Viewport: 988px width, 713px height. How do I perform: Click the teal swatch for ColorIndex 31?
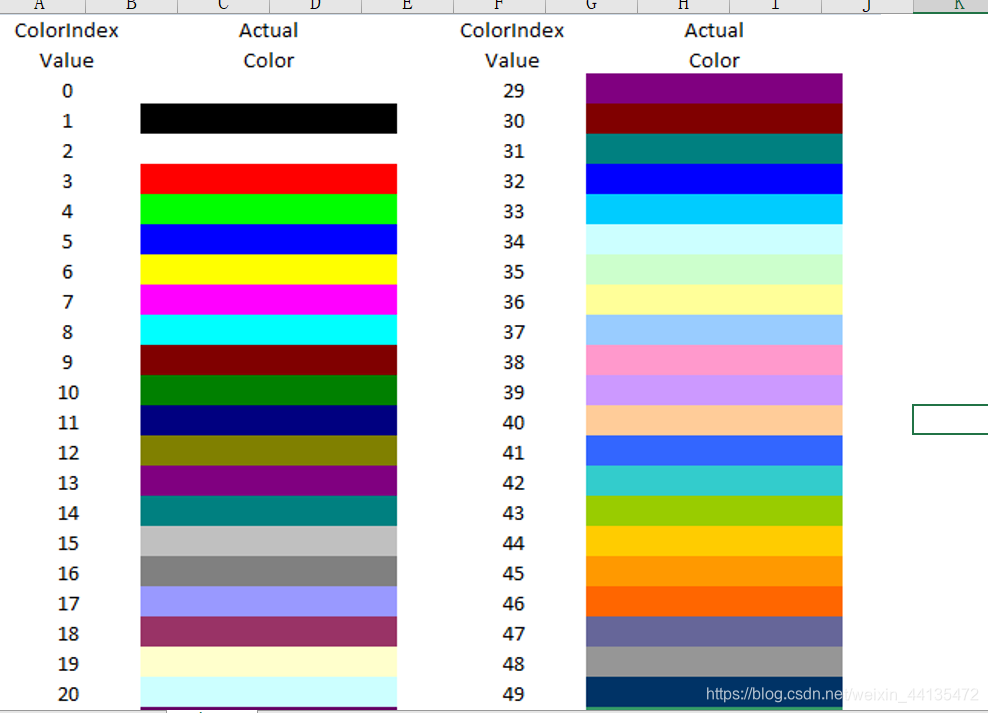[x=714, y=149]
